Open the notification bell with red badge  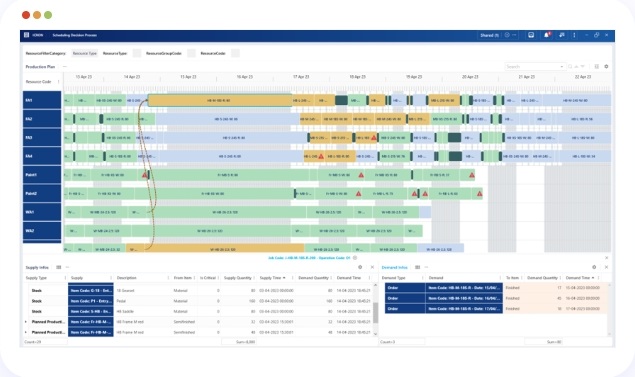546,35
